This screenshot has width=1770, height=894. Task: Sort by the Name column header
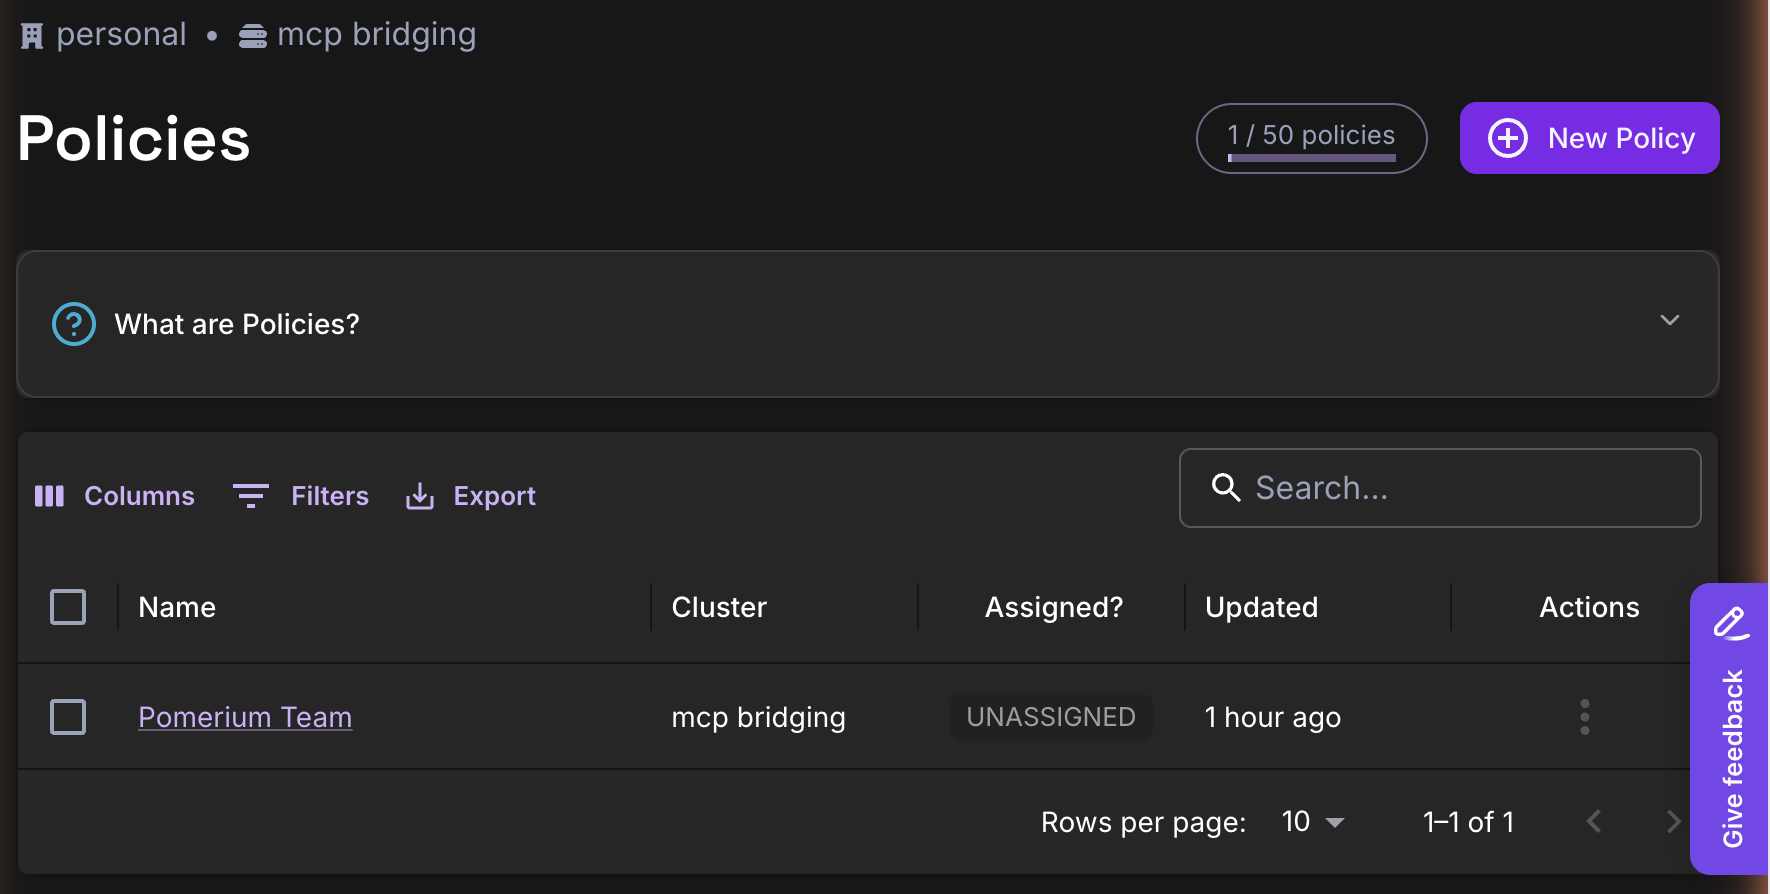coord(177,607)
